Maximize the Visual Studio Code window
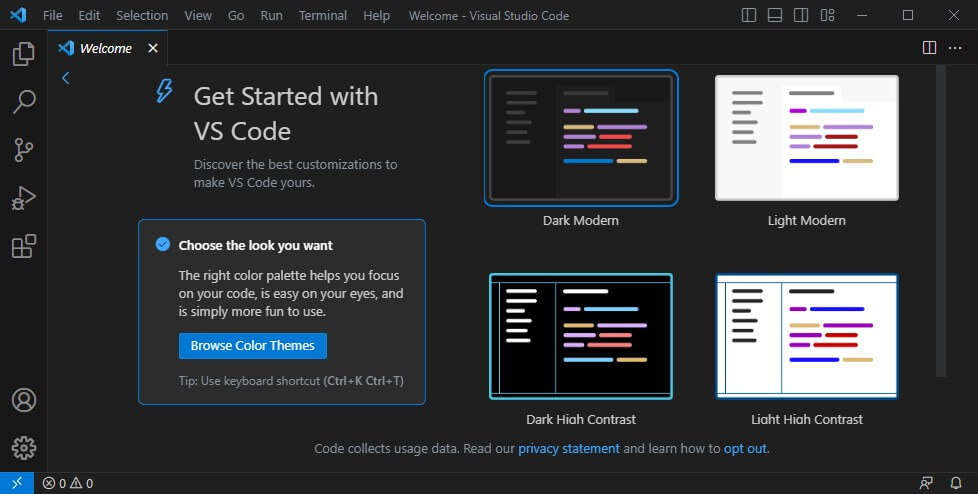This screenshot has height=494, width=978. [x=908, y=15]
